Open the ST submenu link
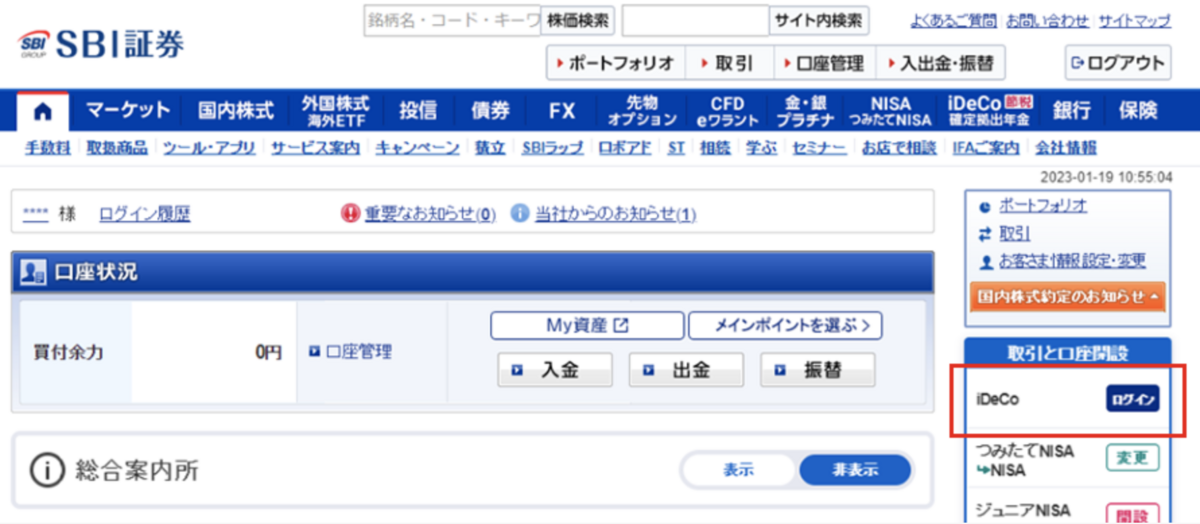 point(676,148)
